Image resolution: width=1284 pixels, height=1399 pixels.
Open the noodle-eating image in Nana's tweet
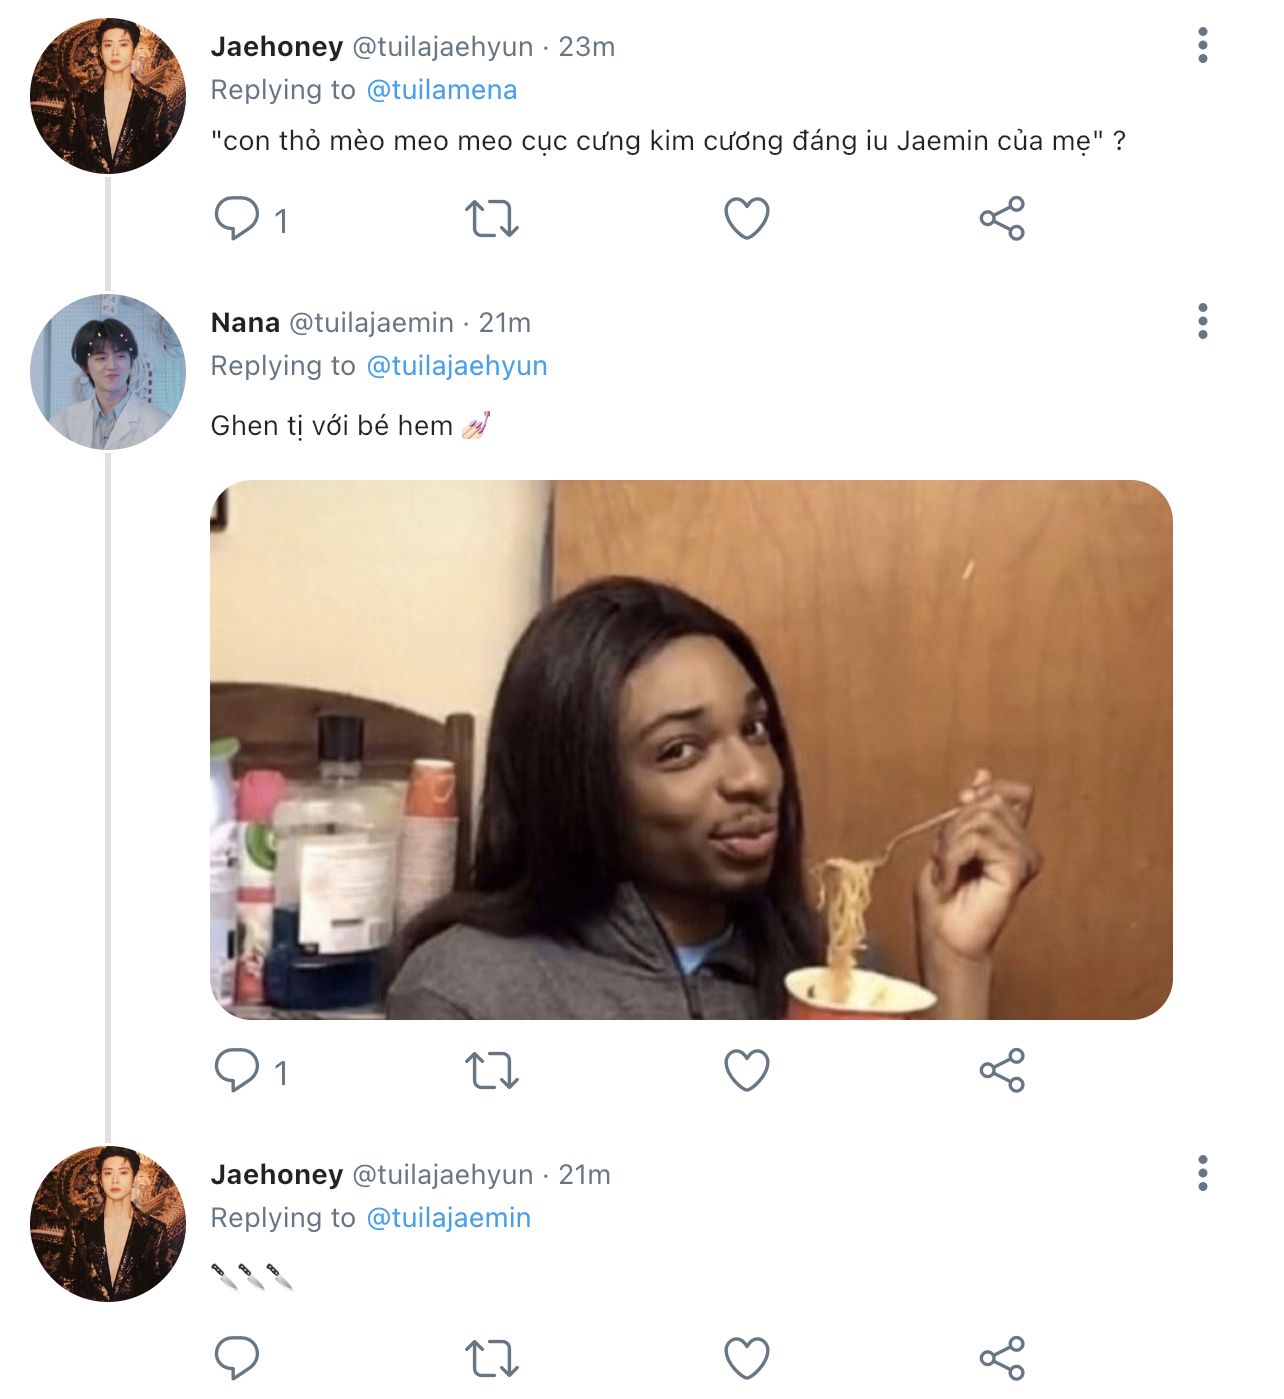pyautogui.click(x=690, y=750)
